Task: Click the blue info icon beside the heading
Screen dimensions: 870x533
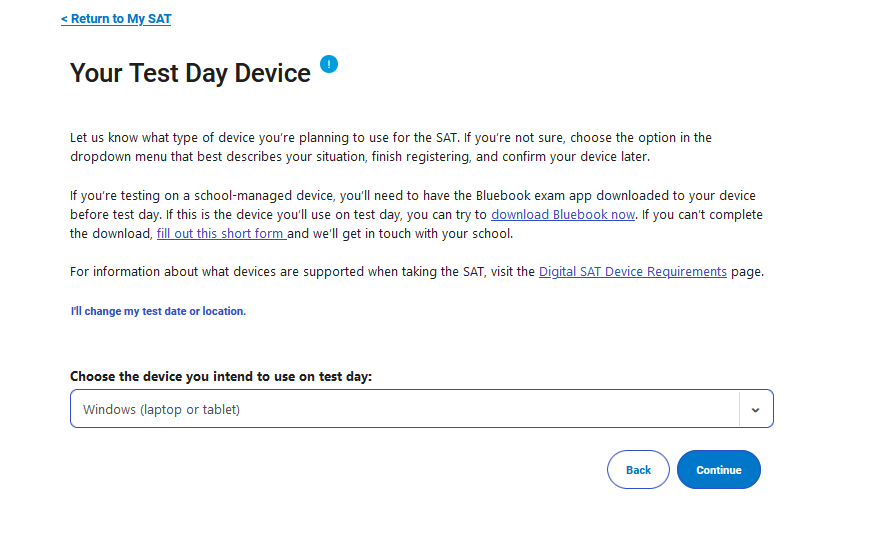Action: [x=329, y=65]
